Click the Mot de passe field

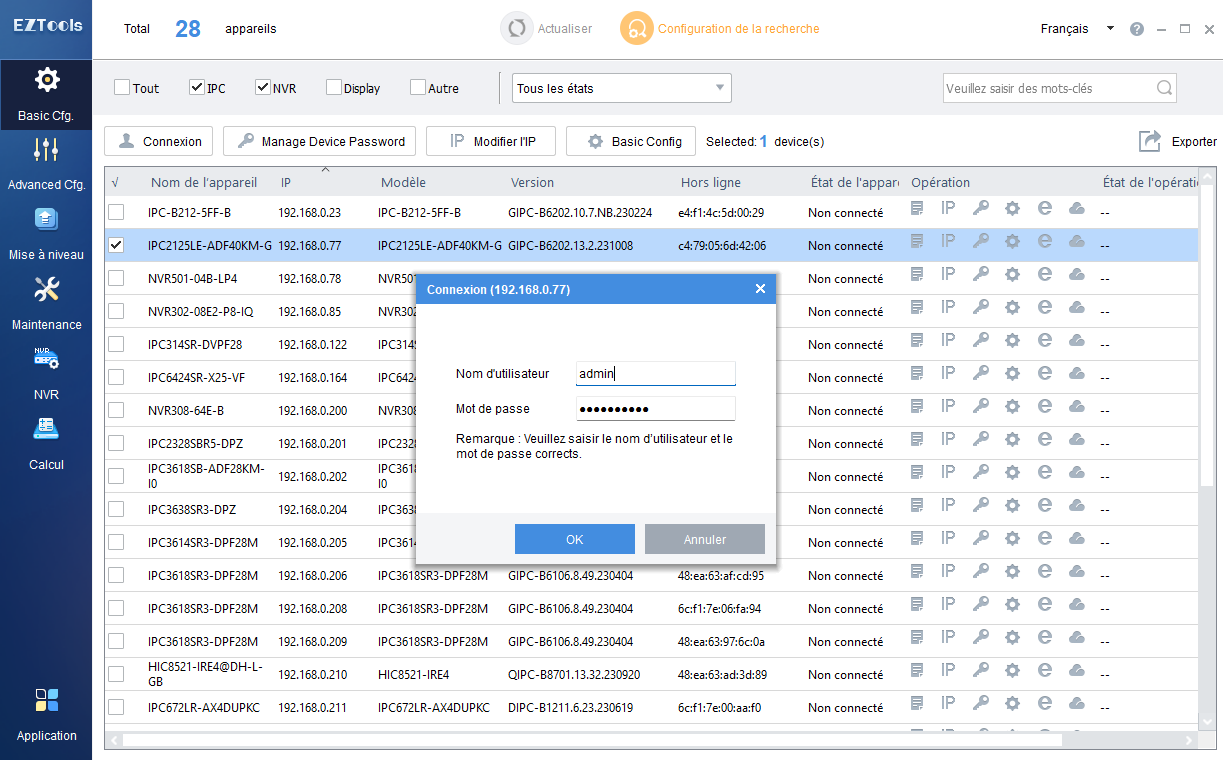tap(656, 409)
